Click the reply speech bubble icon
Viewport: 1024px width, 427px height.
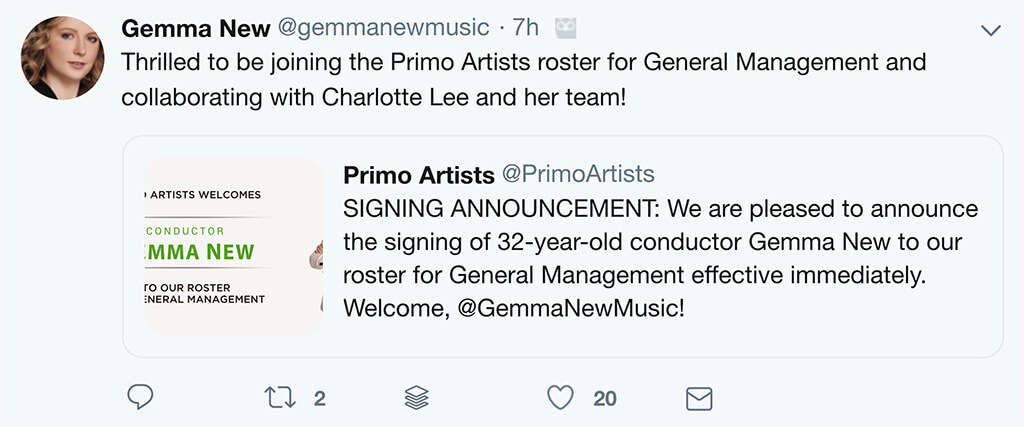click(141, 398)
